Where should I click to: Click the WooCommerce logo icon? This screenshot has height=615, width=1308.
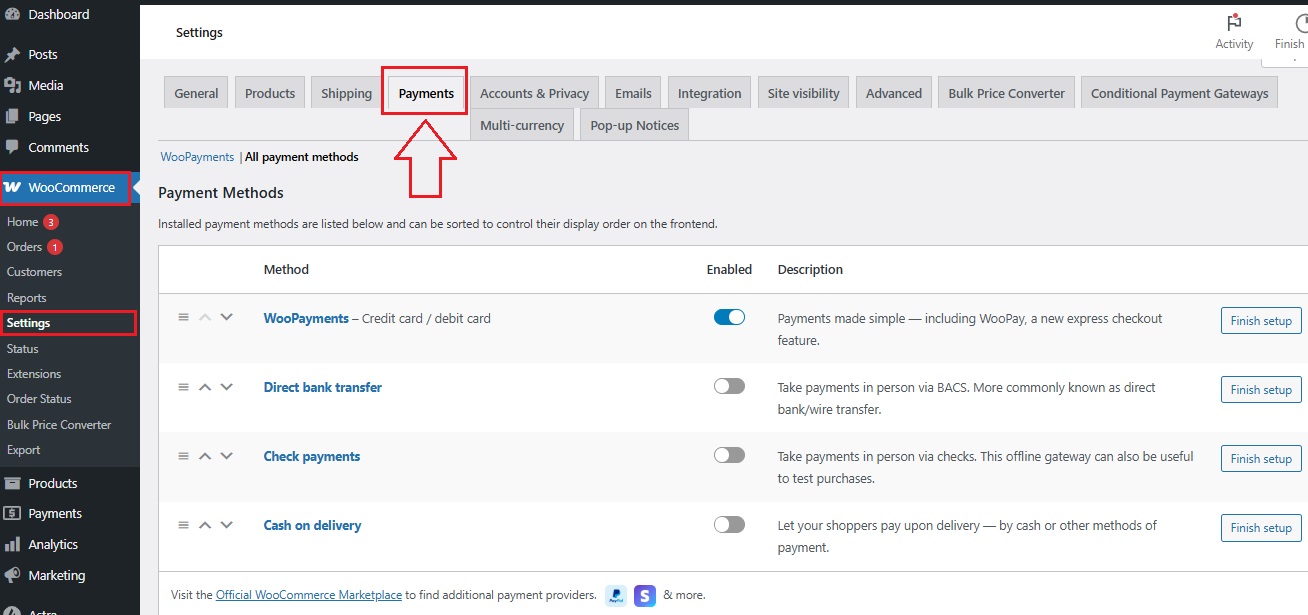click(x=13, y=188)
